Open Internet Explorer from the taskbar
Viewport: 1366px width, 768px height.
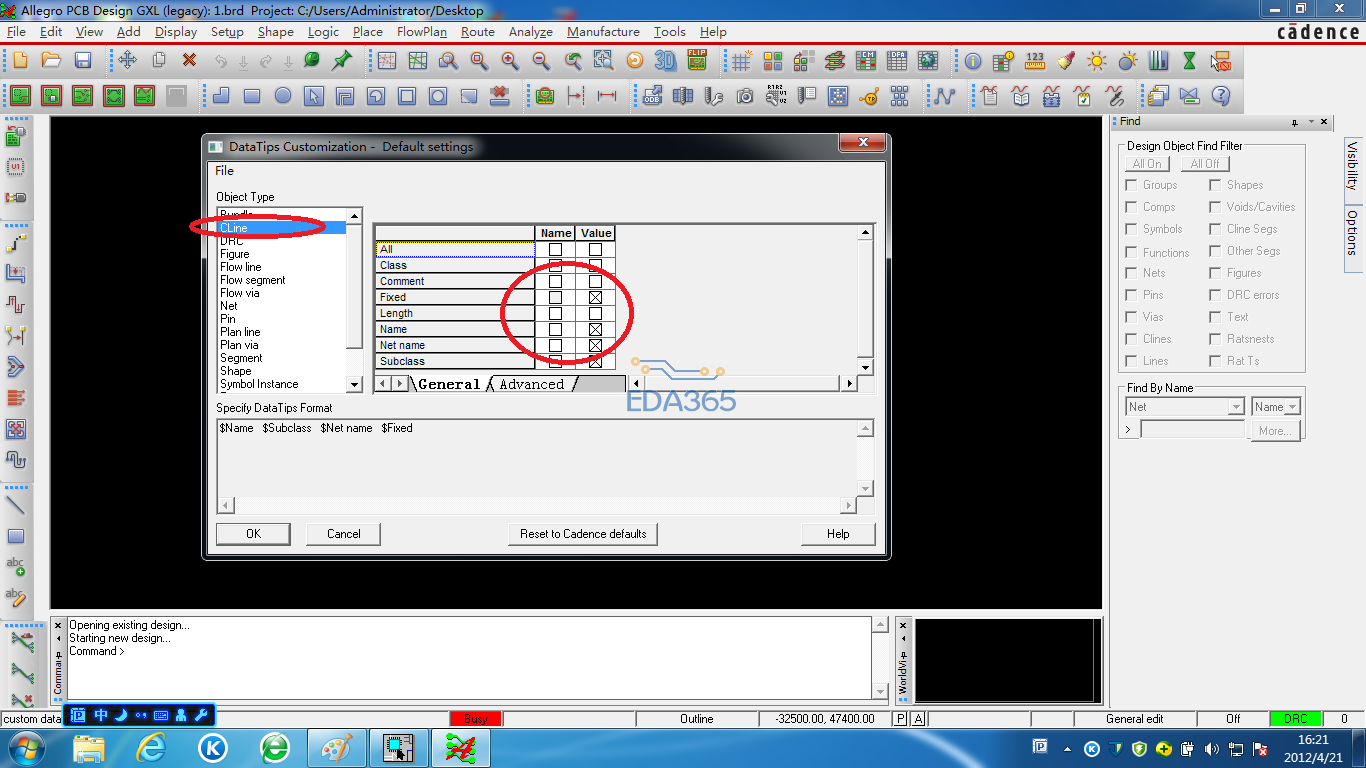point(151,747)
